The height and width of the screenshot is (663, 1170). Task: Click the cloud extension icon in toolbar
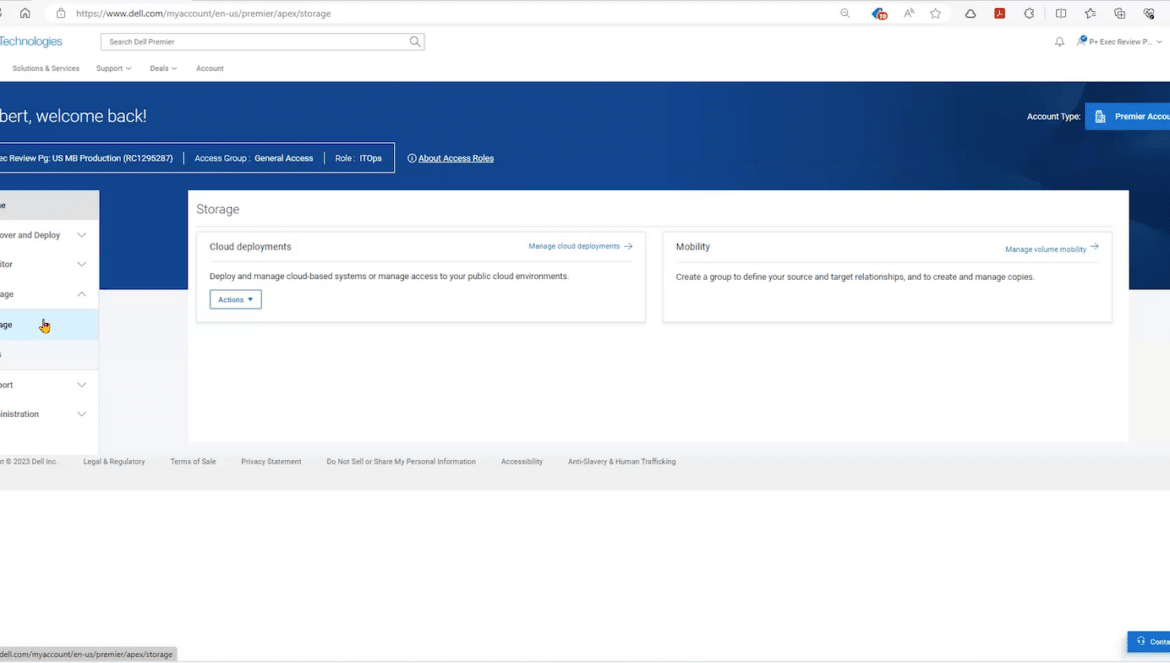(970, 13)
